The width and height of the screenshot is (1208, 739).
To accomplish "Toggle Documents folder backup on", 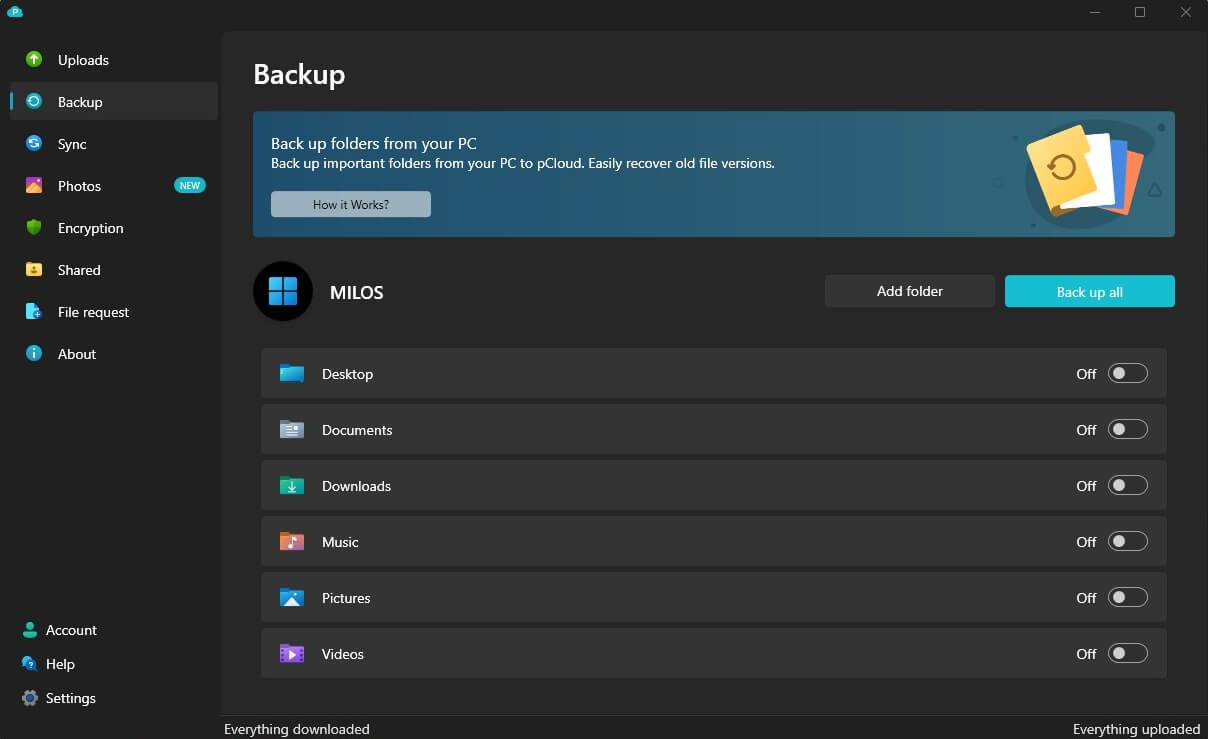I will (x=1127, y=429).
